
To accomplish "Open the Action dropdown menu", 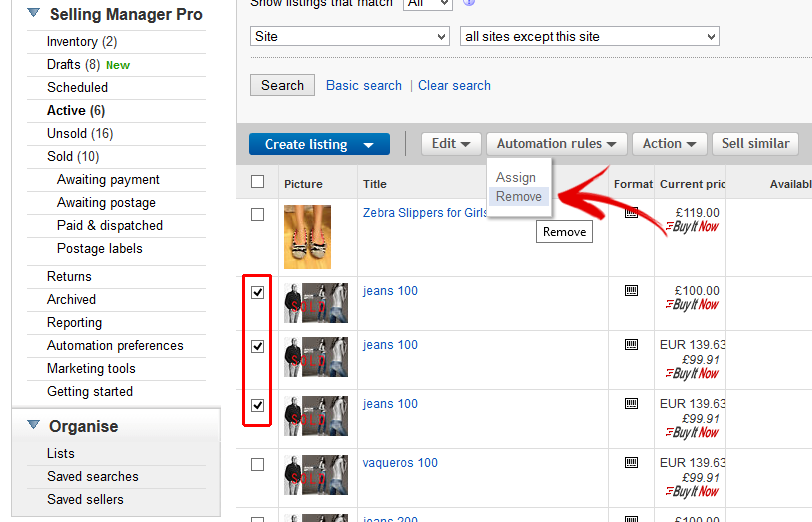I will click(669, 144).
